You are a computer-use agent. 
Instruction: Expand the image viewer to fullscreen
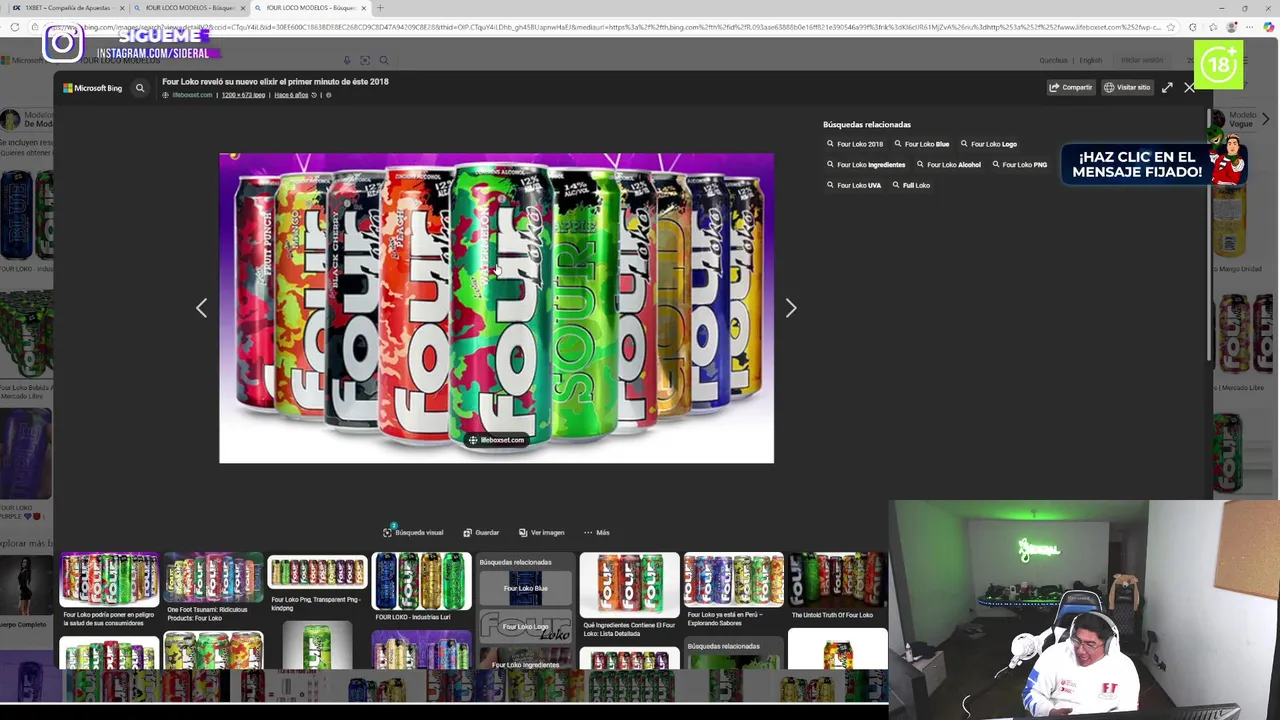click(1167, 88)
